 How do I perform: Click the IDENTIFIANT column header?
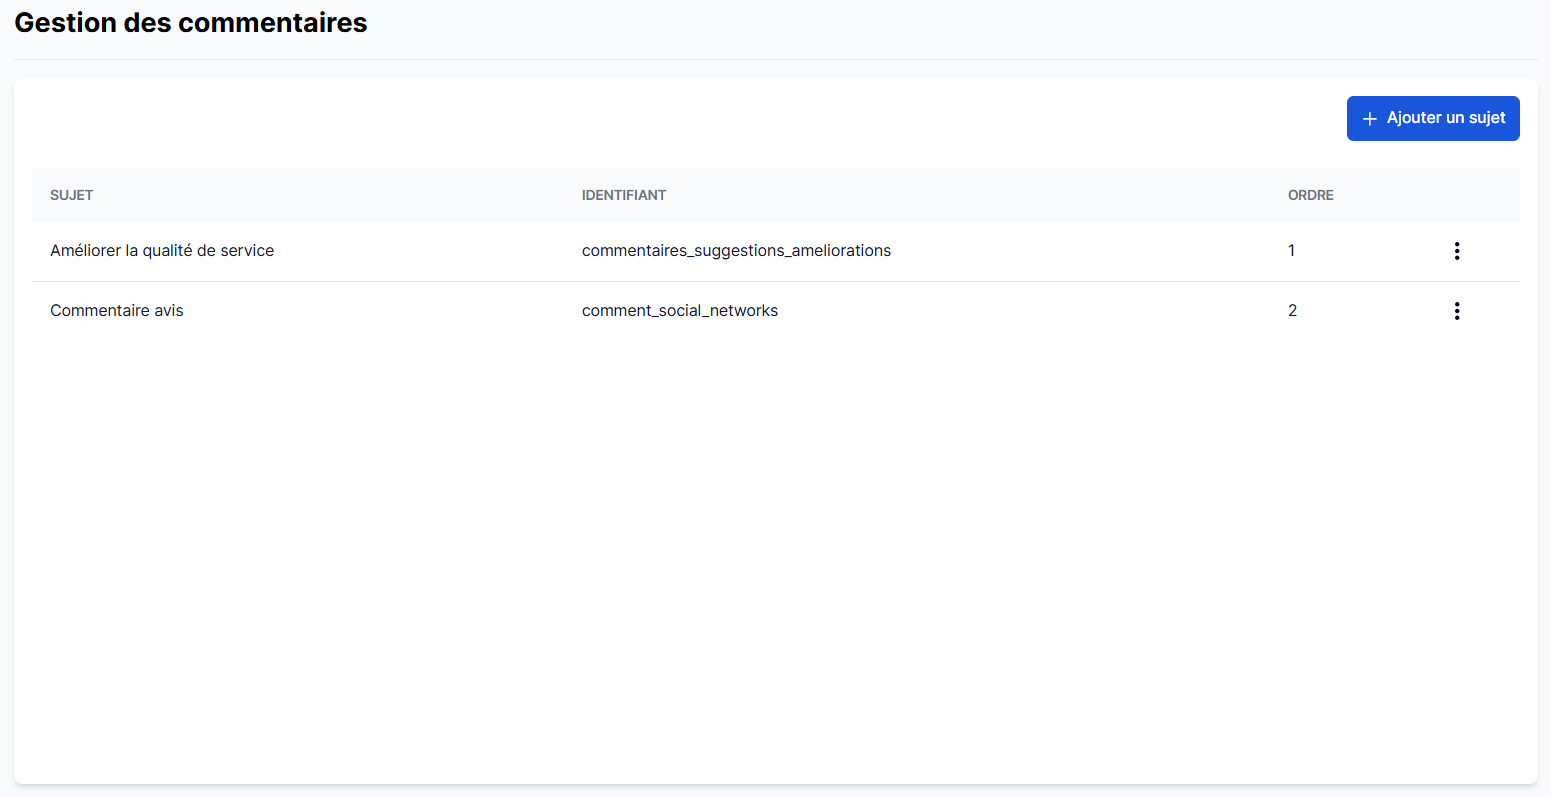pos(623,195)
